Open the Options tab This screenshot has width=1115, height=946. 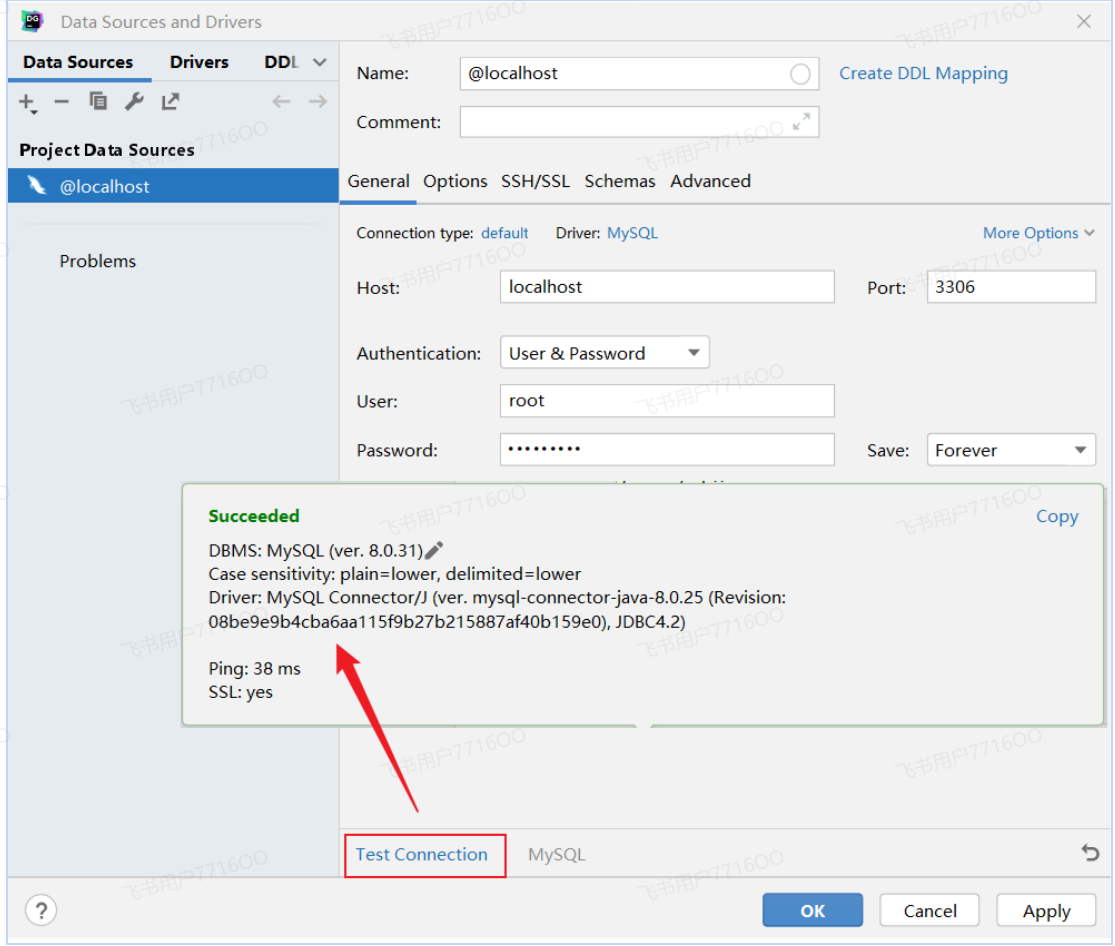pos(455,181)
